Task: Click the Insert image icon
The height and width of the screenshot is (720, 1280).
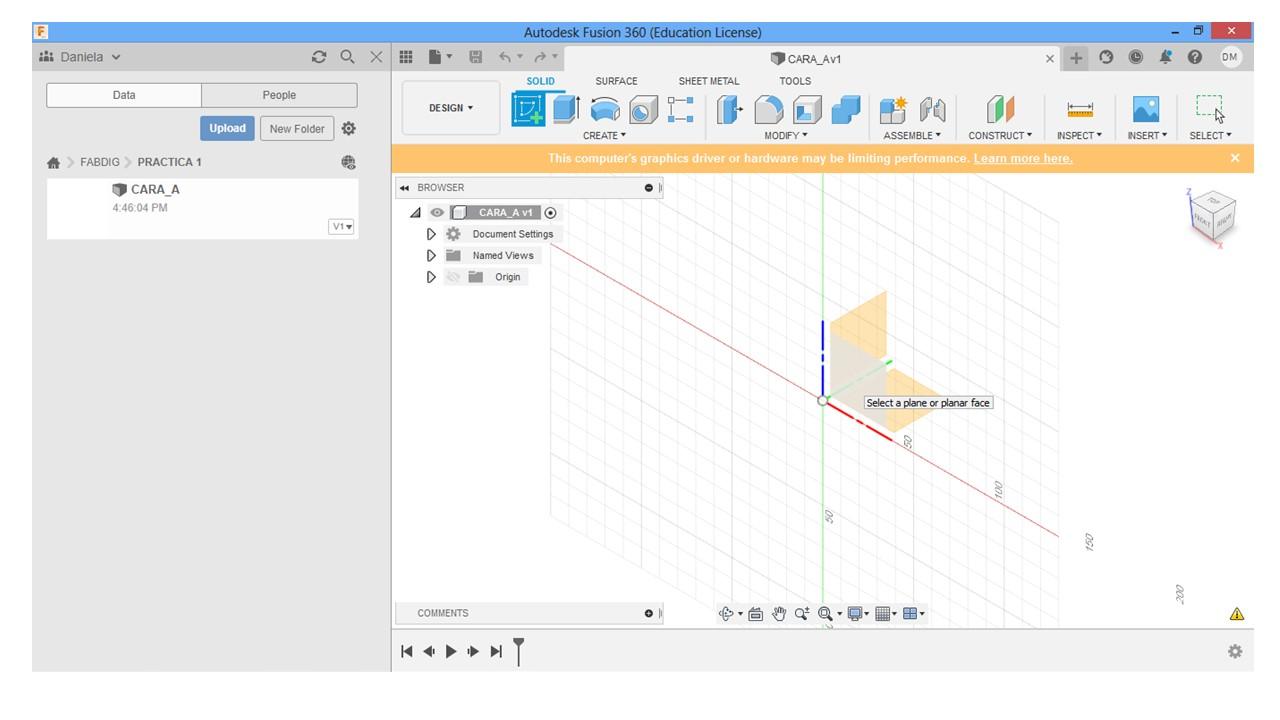Action: 1146,110
